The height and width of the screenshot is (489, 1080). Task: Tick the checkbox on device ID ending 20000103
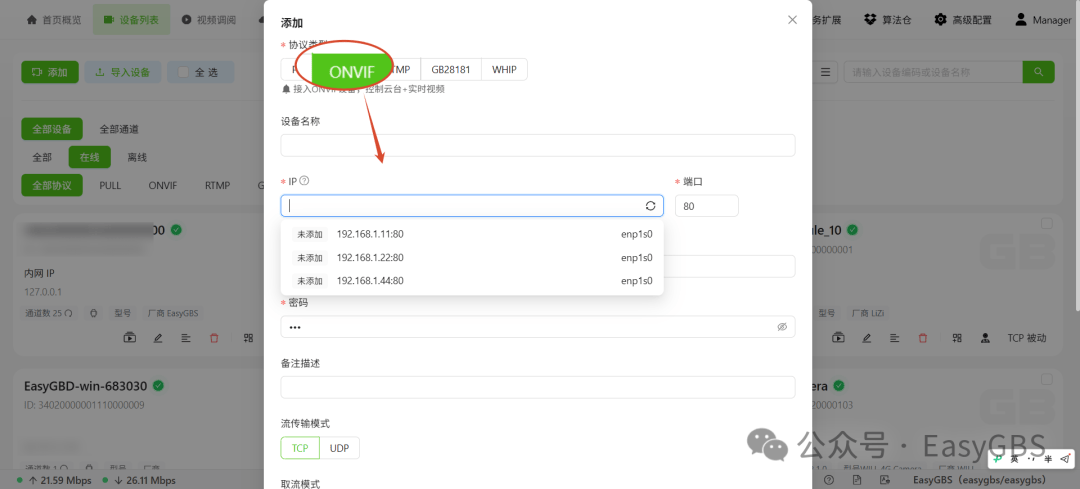[x=1046, y=379]
